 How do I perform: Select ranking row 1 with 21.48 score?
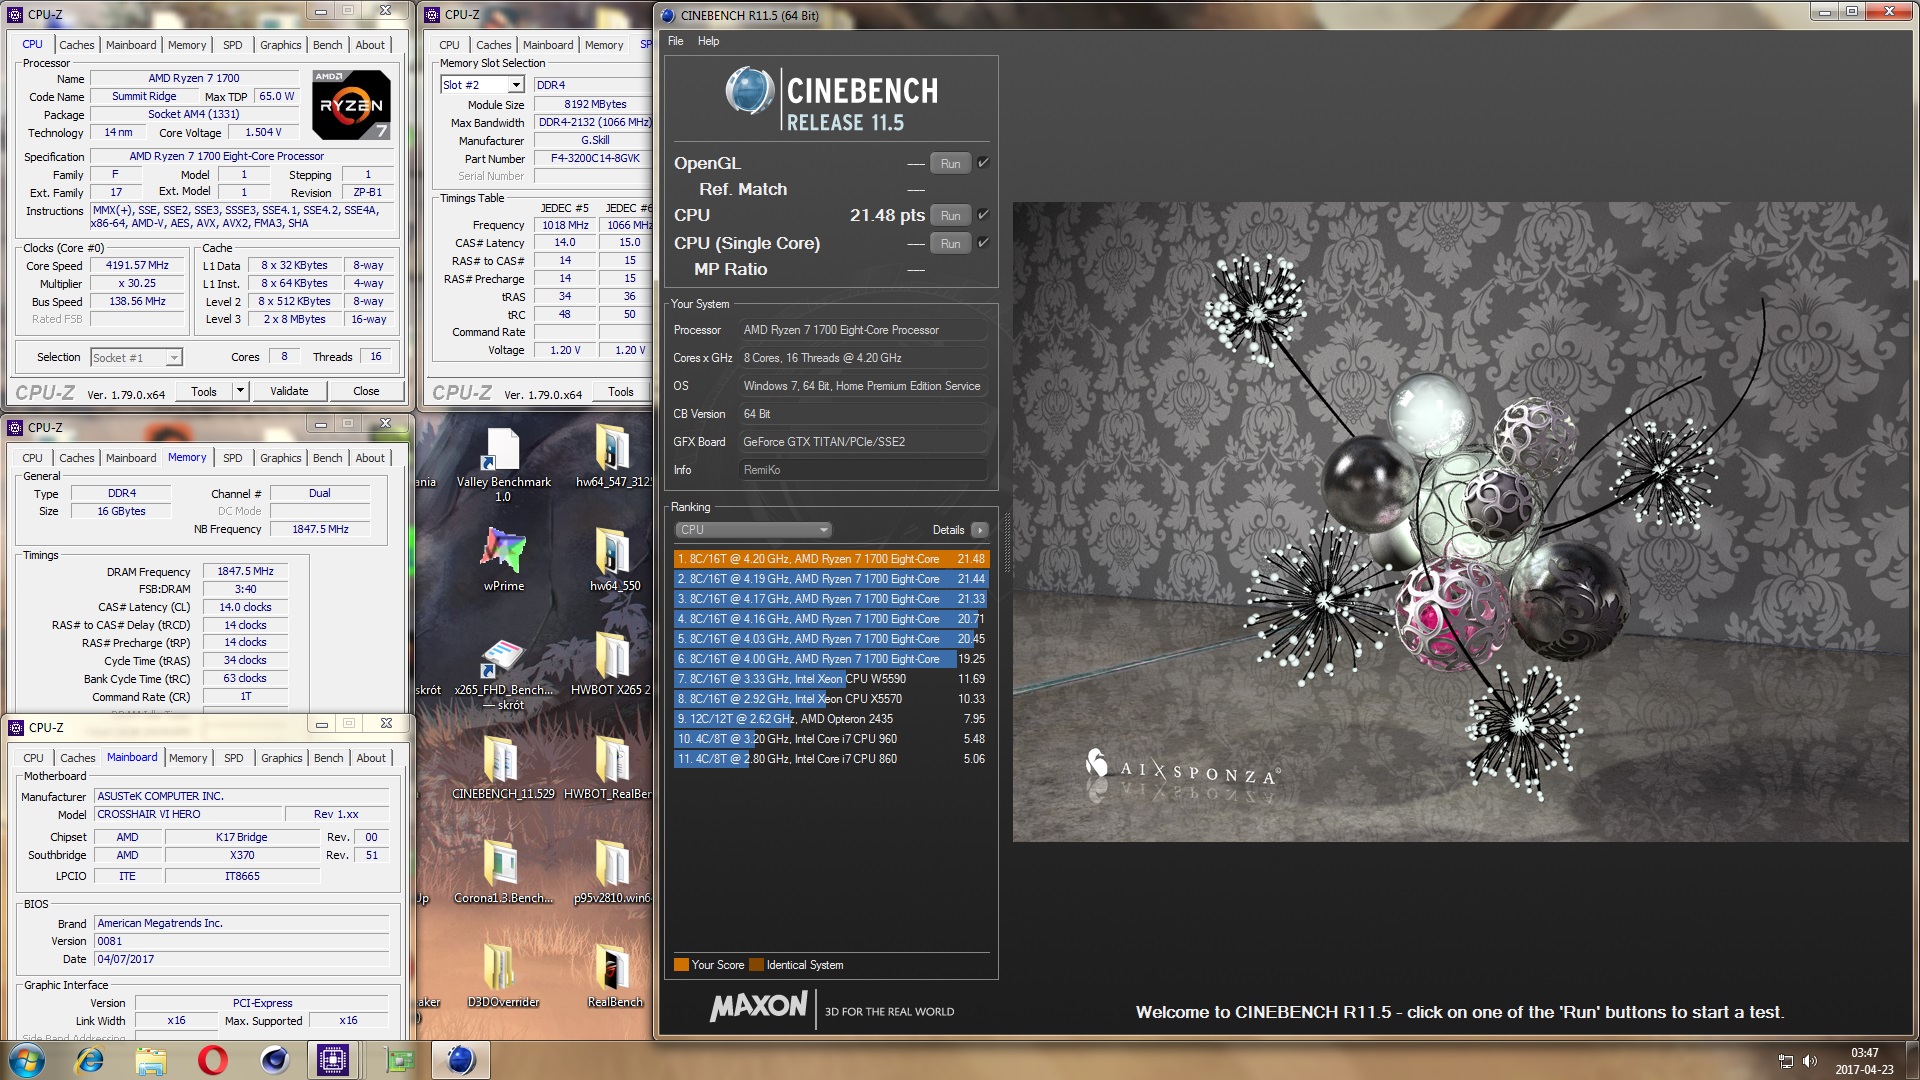tap(832, 559)
